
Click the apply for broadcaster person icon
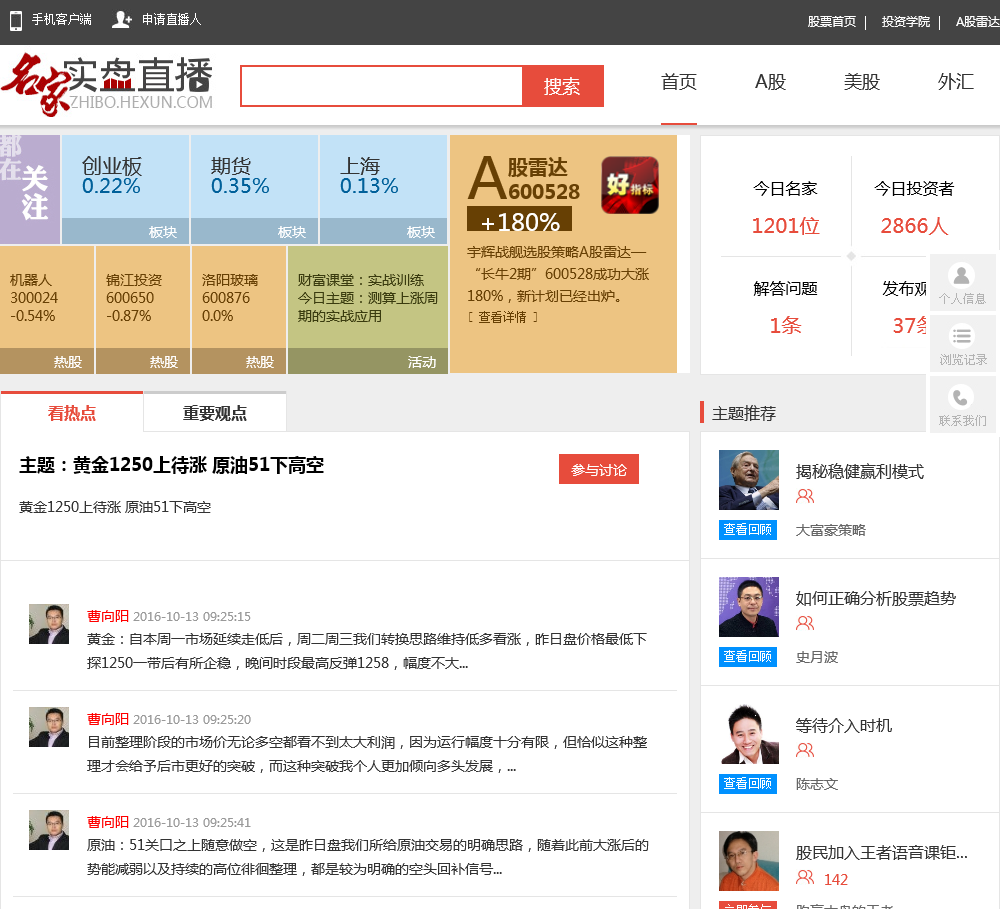122,20
